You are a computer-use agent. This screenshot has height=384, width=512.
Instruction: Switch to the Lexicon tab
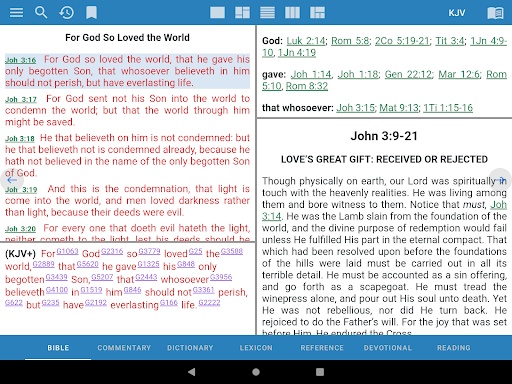(x=256, y=348)
